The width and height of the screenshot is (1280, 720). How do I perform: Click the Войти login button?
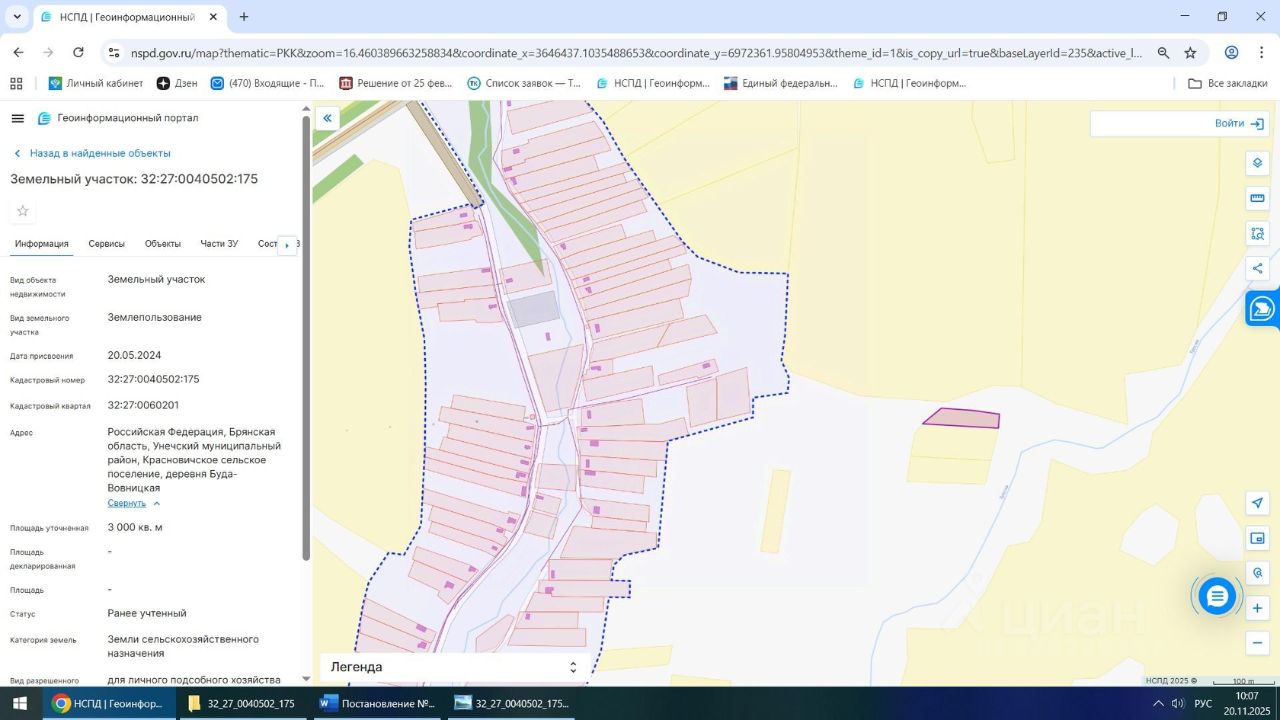pyautogui.click(x=1239, y=123)
